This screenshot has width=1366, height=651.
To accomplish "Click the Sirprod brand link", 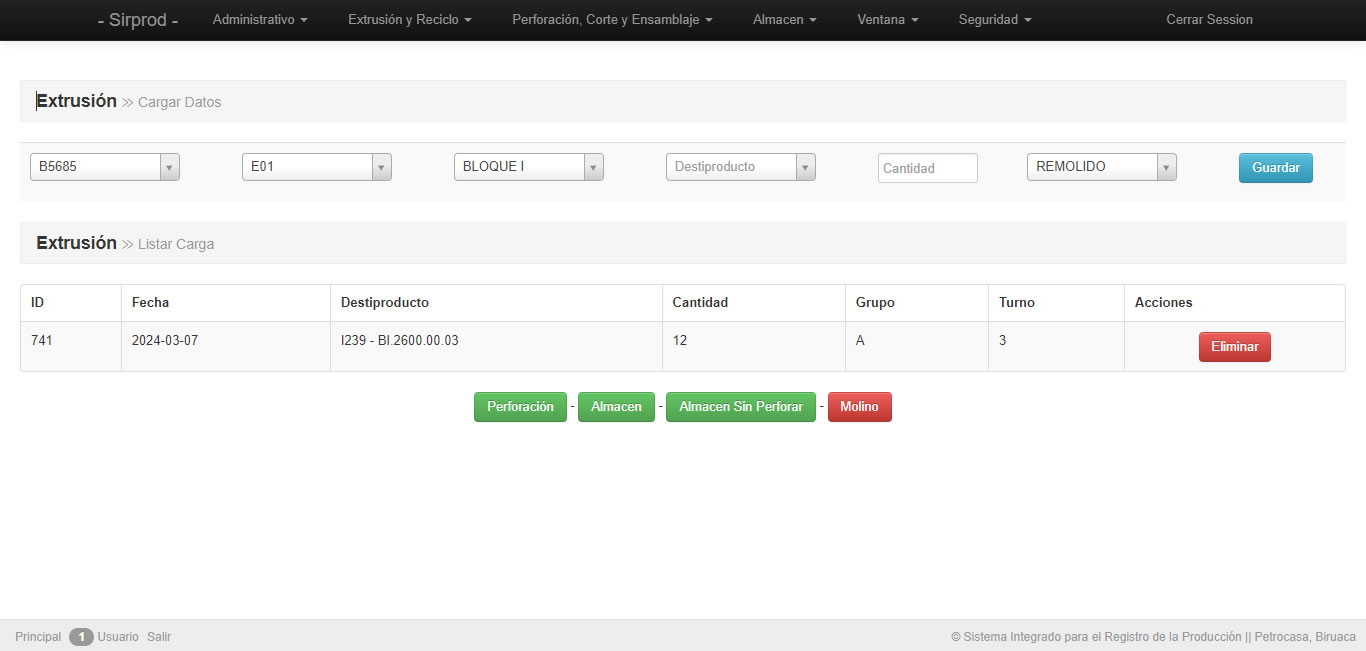I will point(138,20).
